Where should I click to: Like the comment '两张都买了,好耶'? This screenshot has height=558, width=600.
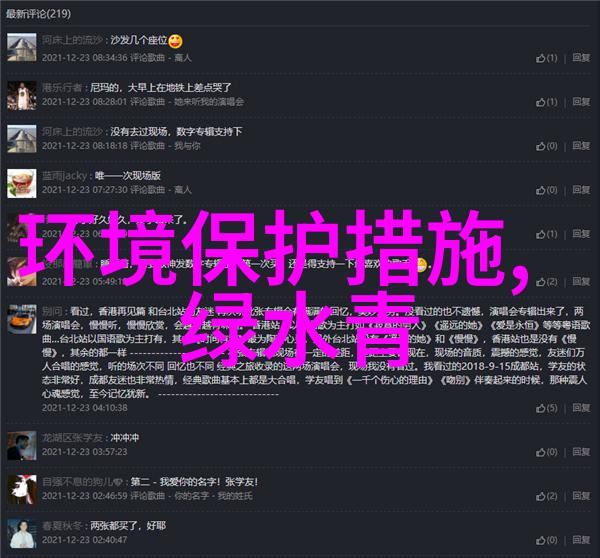click(x=546, y=540)
